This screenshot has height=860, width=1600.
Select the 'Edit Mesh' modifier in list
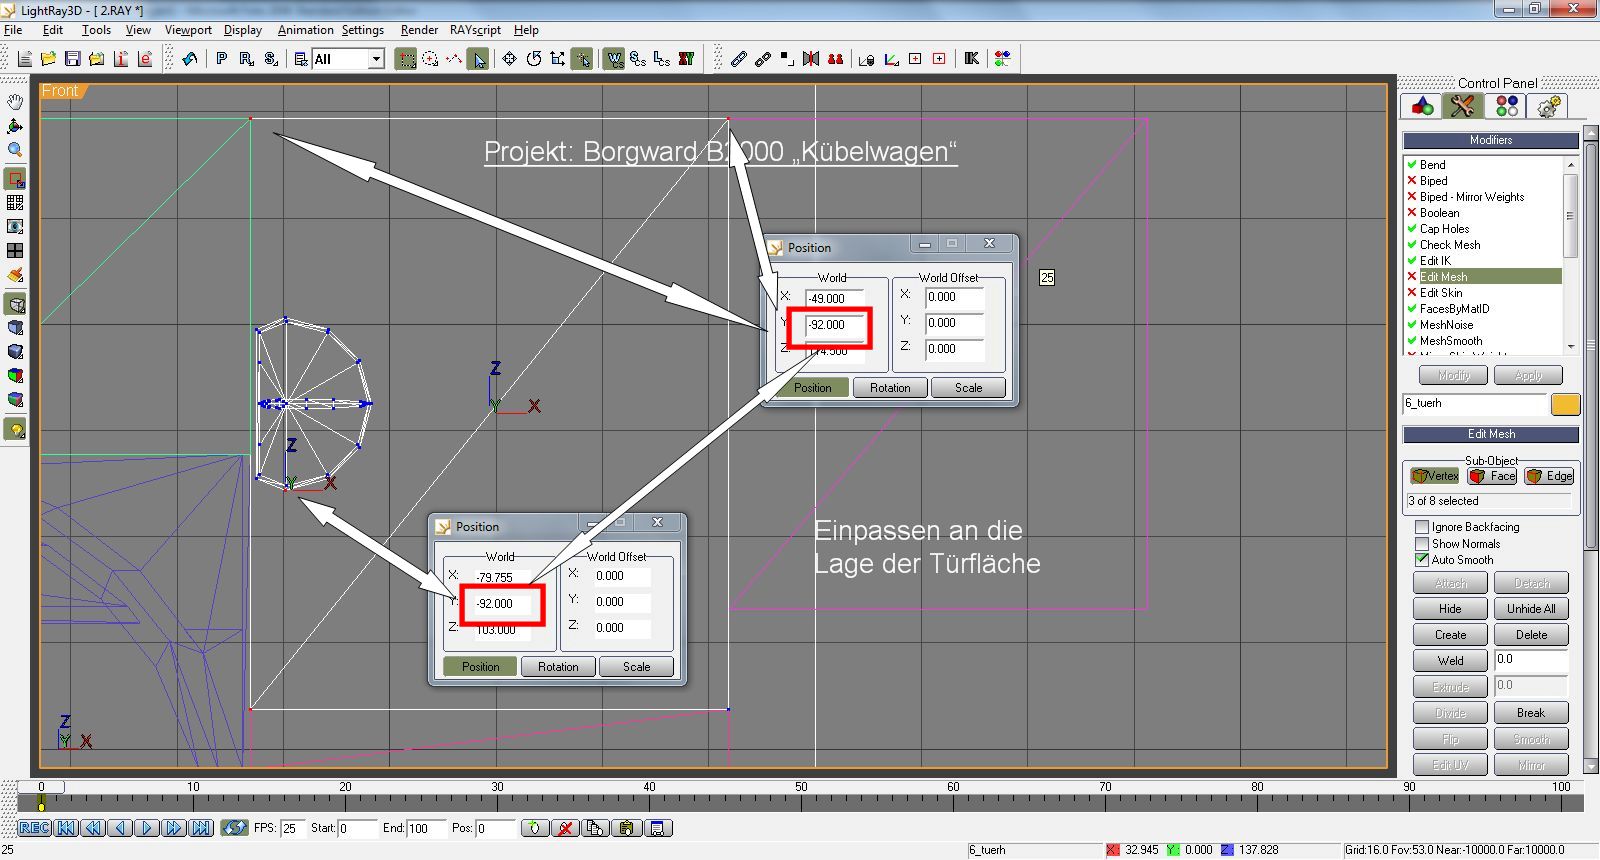1483,277
